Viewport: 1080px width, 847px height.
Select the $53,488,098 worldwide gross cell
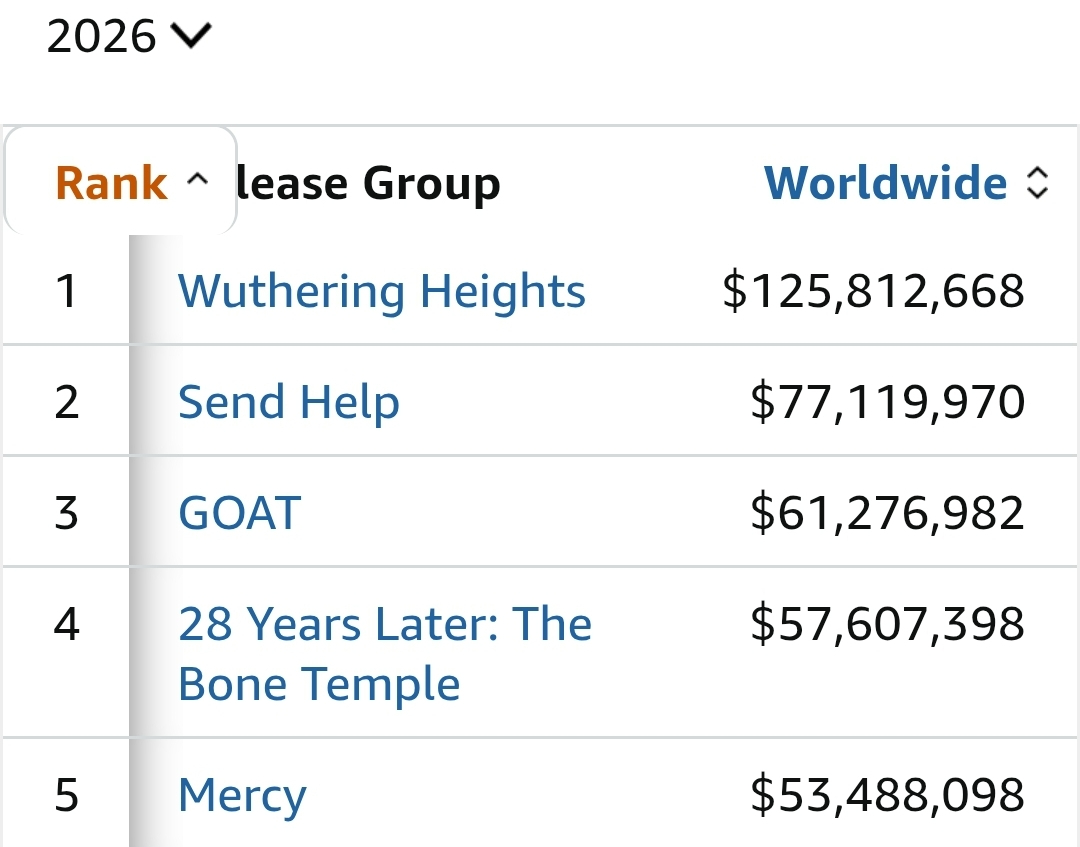click(887, 796)
